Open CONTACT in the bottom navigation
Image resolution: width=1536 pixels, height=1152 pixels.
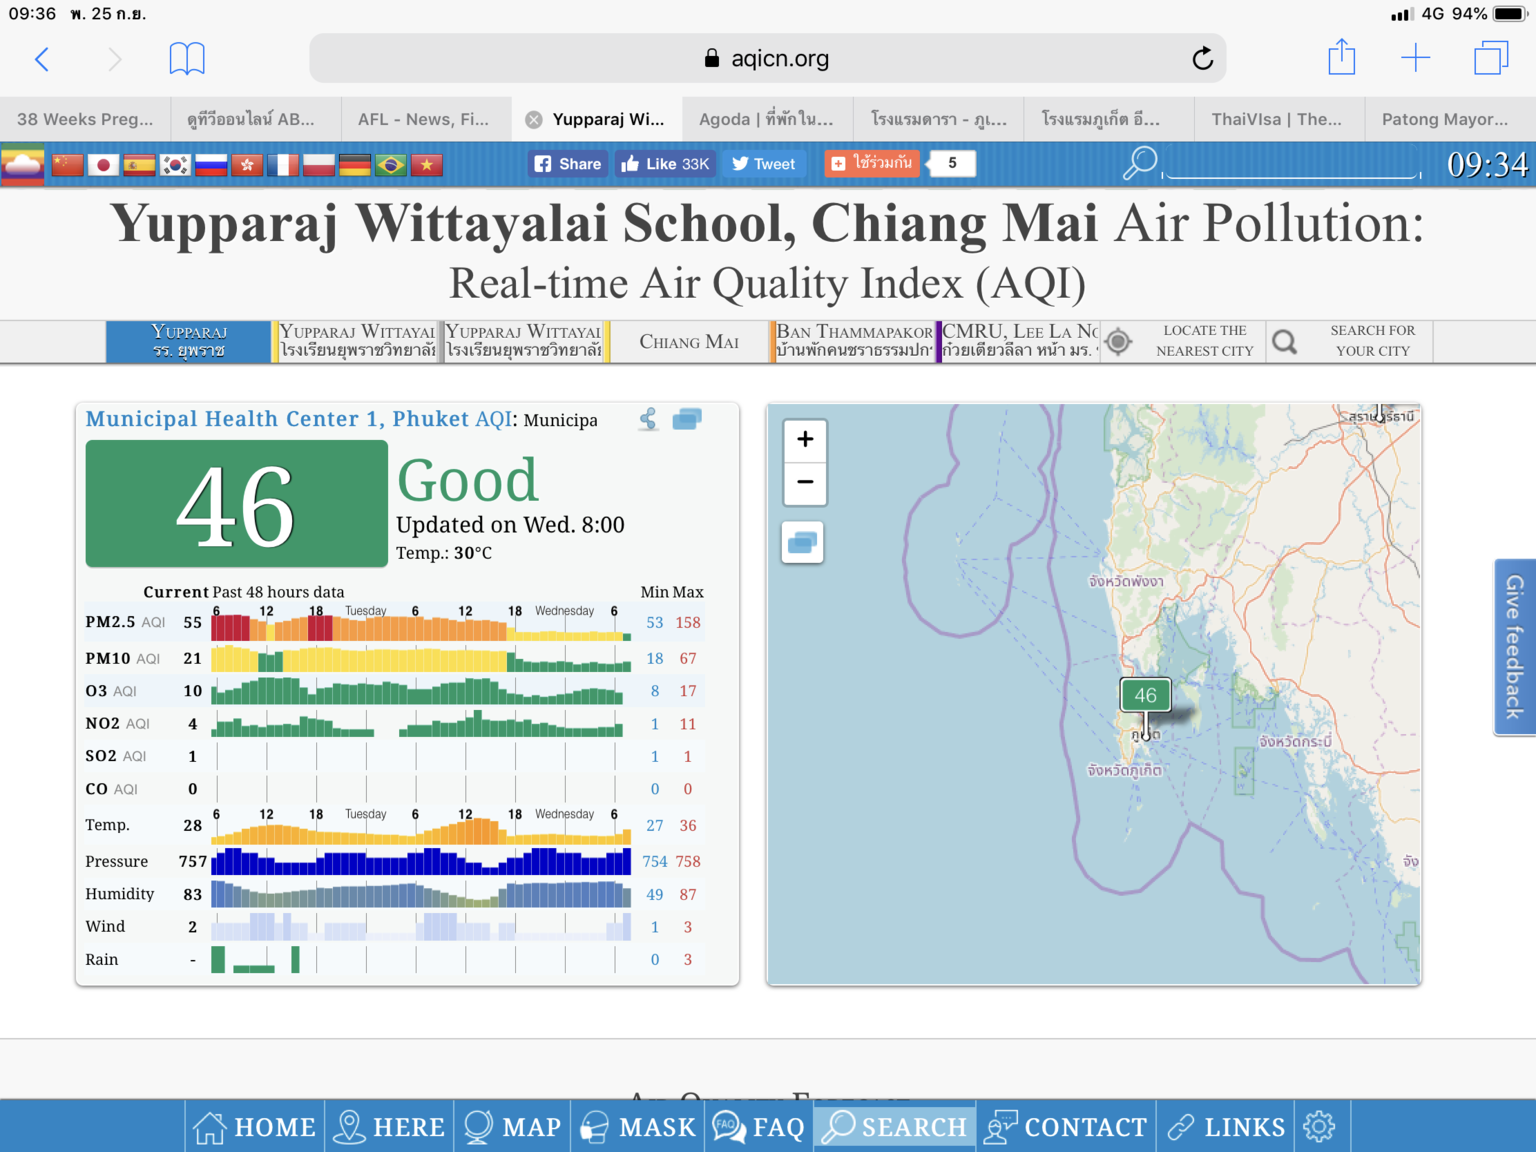coord(1066,1127)
